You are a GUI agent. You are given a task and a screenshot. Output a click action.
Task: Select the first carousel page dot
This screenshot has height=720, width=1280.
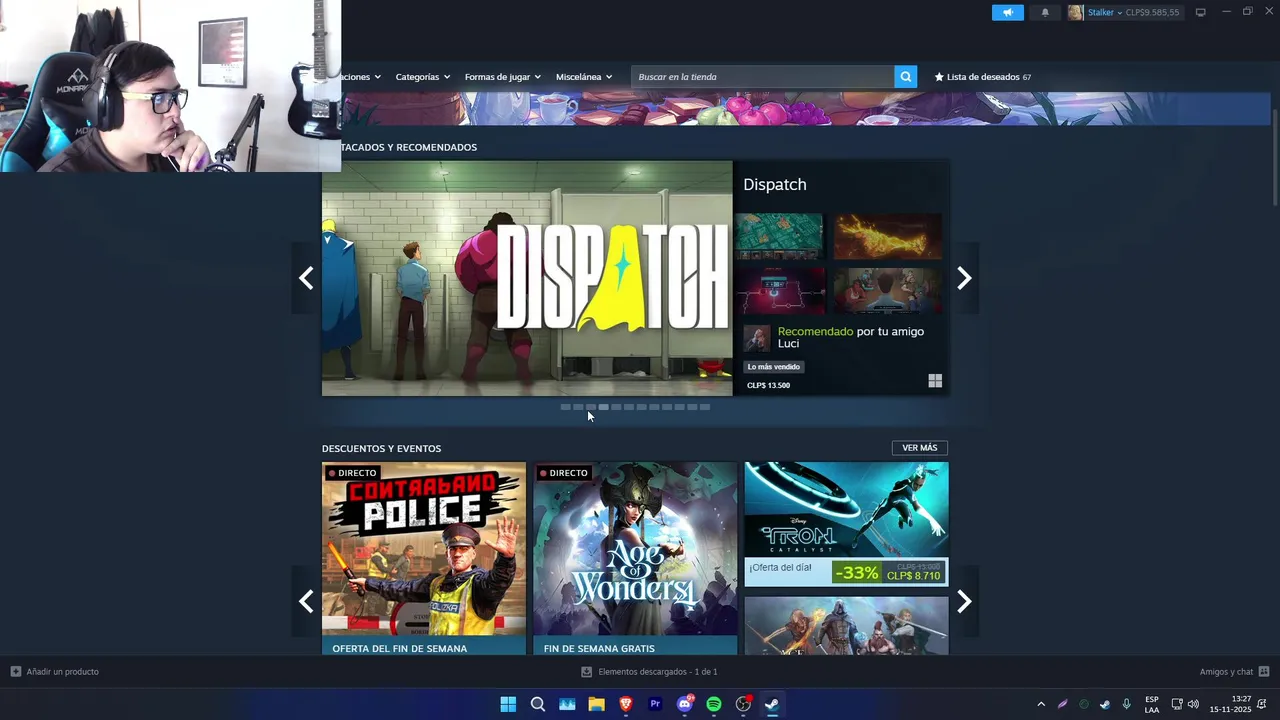point(565,407)
